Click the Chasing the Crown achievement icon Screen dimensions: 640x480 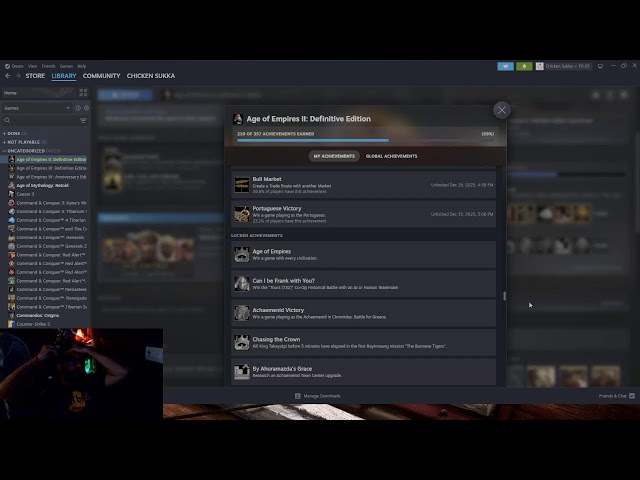[242, 342]
